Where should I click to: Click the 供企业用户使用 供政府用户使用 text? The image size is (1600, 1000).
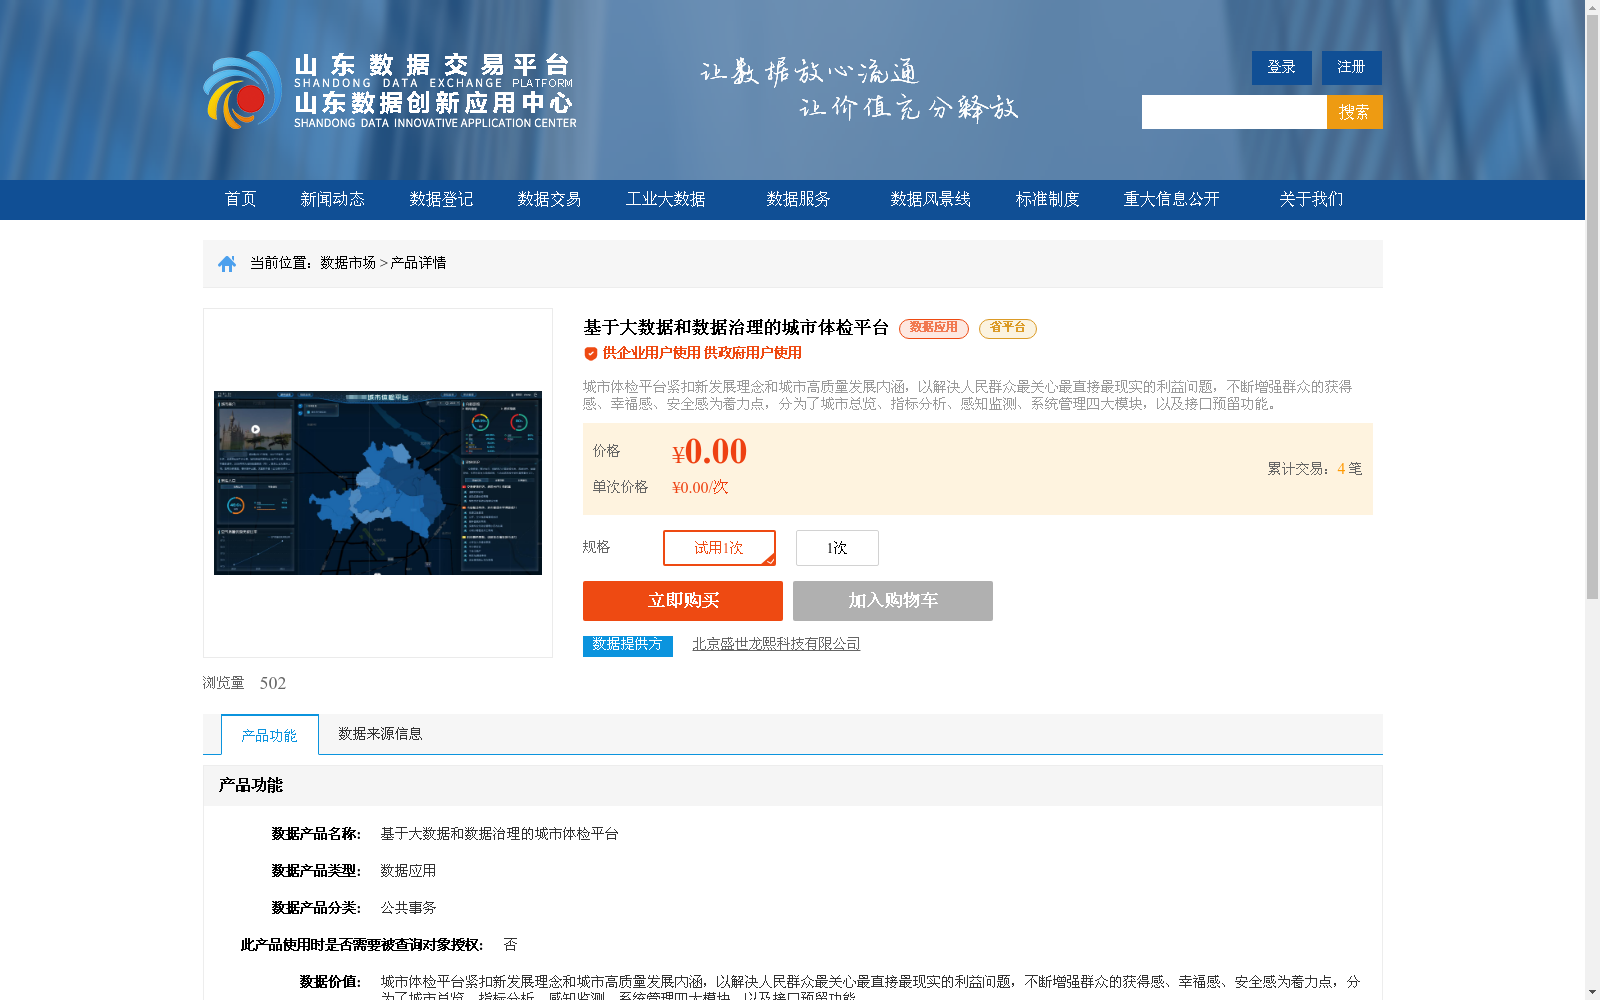coord(702,353)
